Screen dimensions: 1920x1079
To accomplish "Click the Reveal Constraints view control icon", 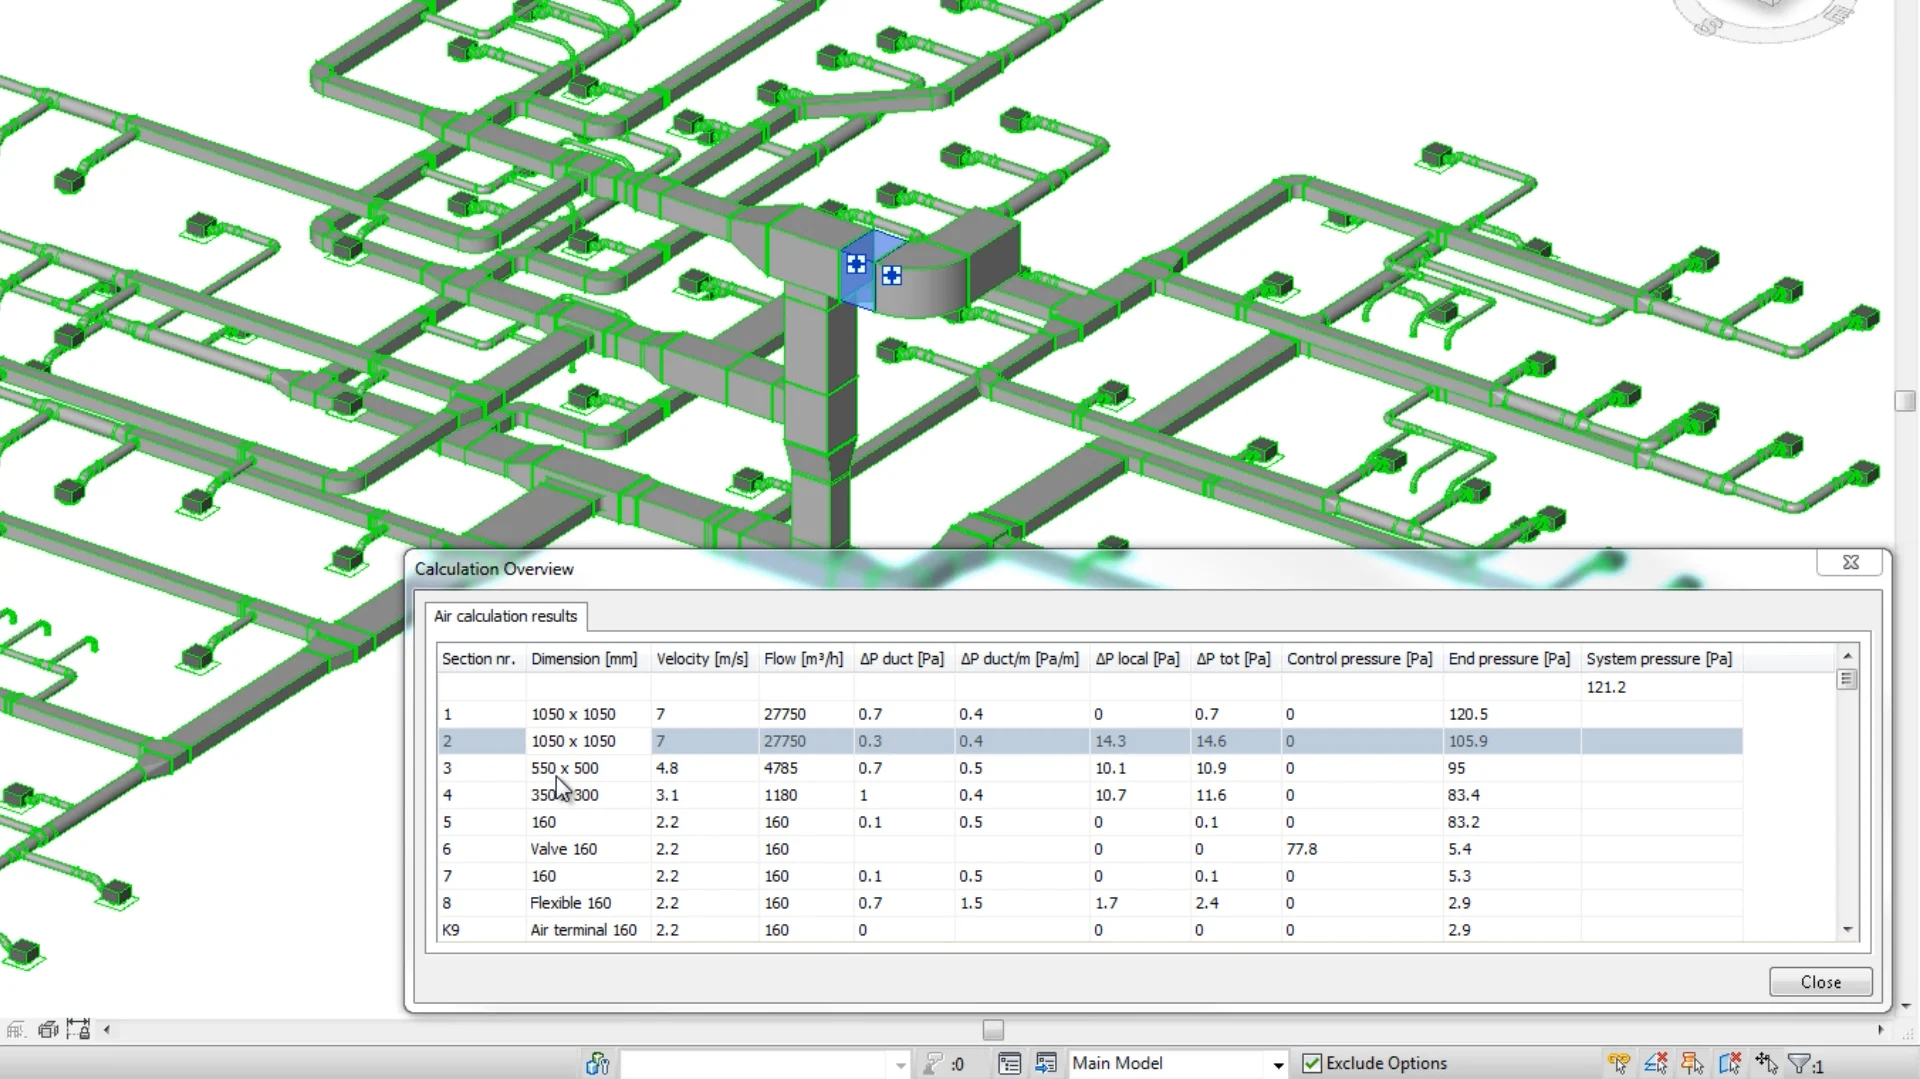I will pos(78,1029).
